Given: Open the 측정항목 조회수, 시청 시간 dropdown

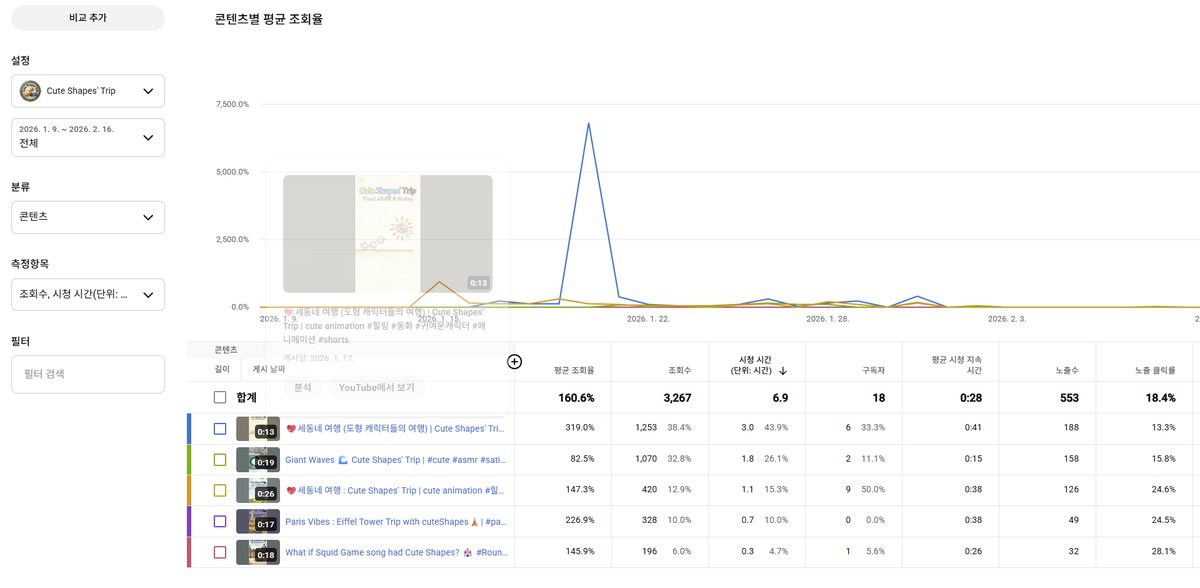Looking at the screenshot, I should pyautogui.click(x=88, y=294).
